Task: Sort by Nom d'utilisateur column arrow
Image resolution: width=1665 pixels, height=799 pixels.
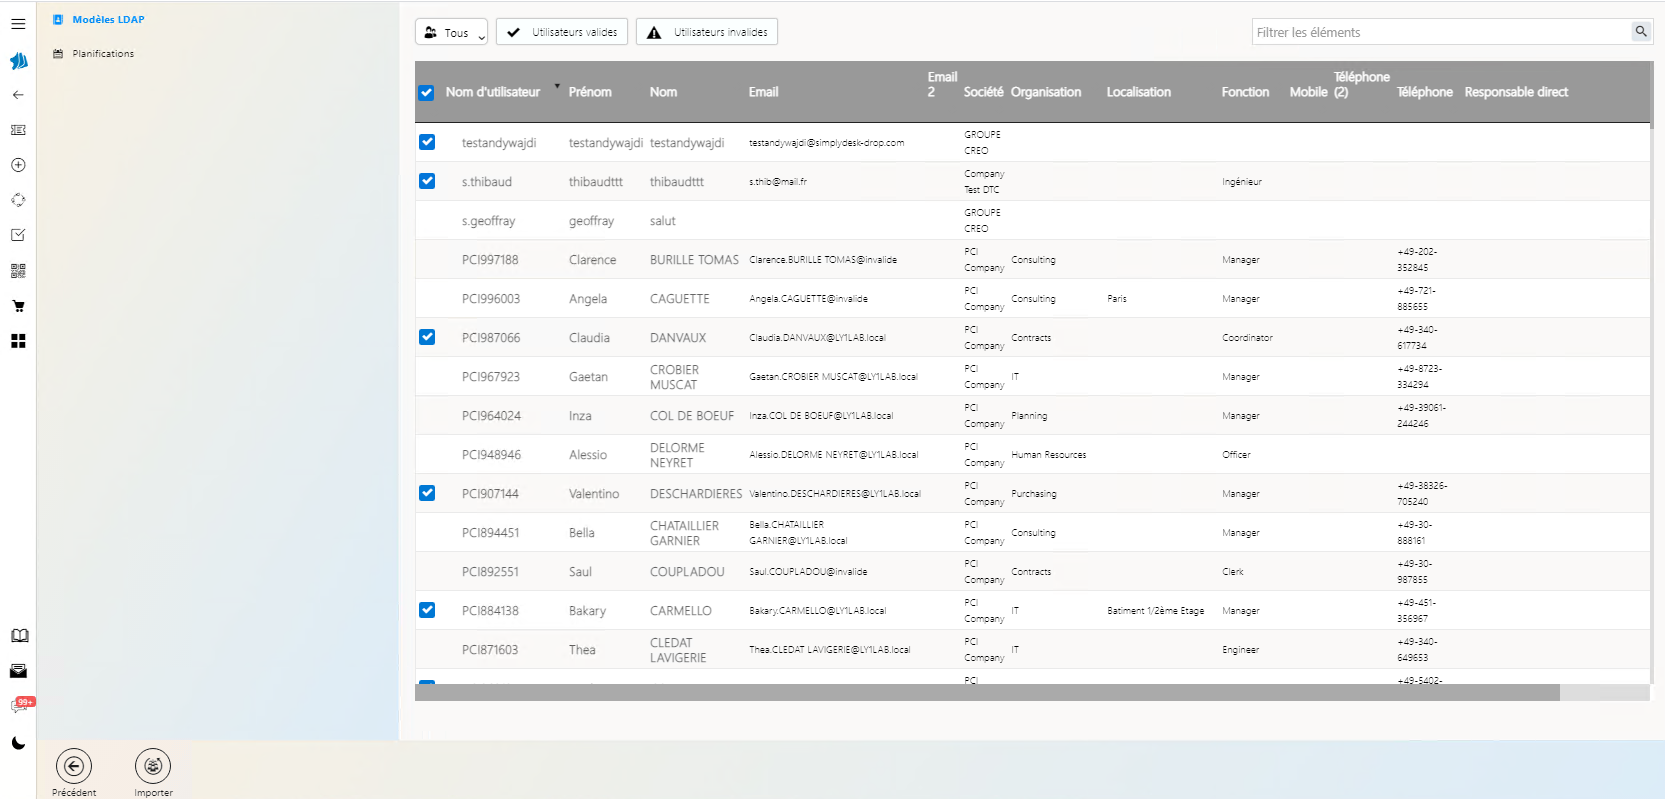Action: point(557,86)
